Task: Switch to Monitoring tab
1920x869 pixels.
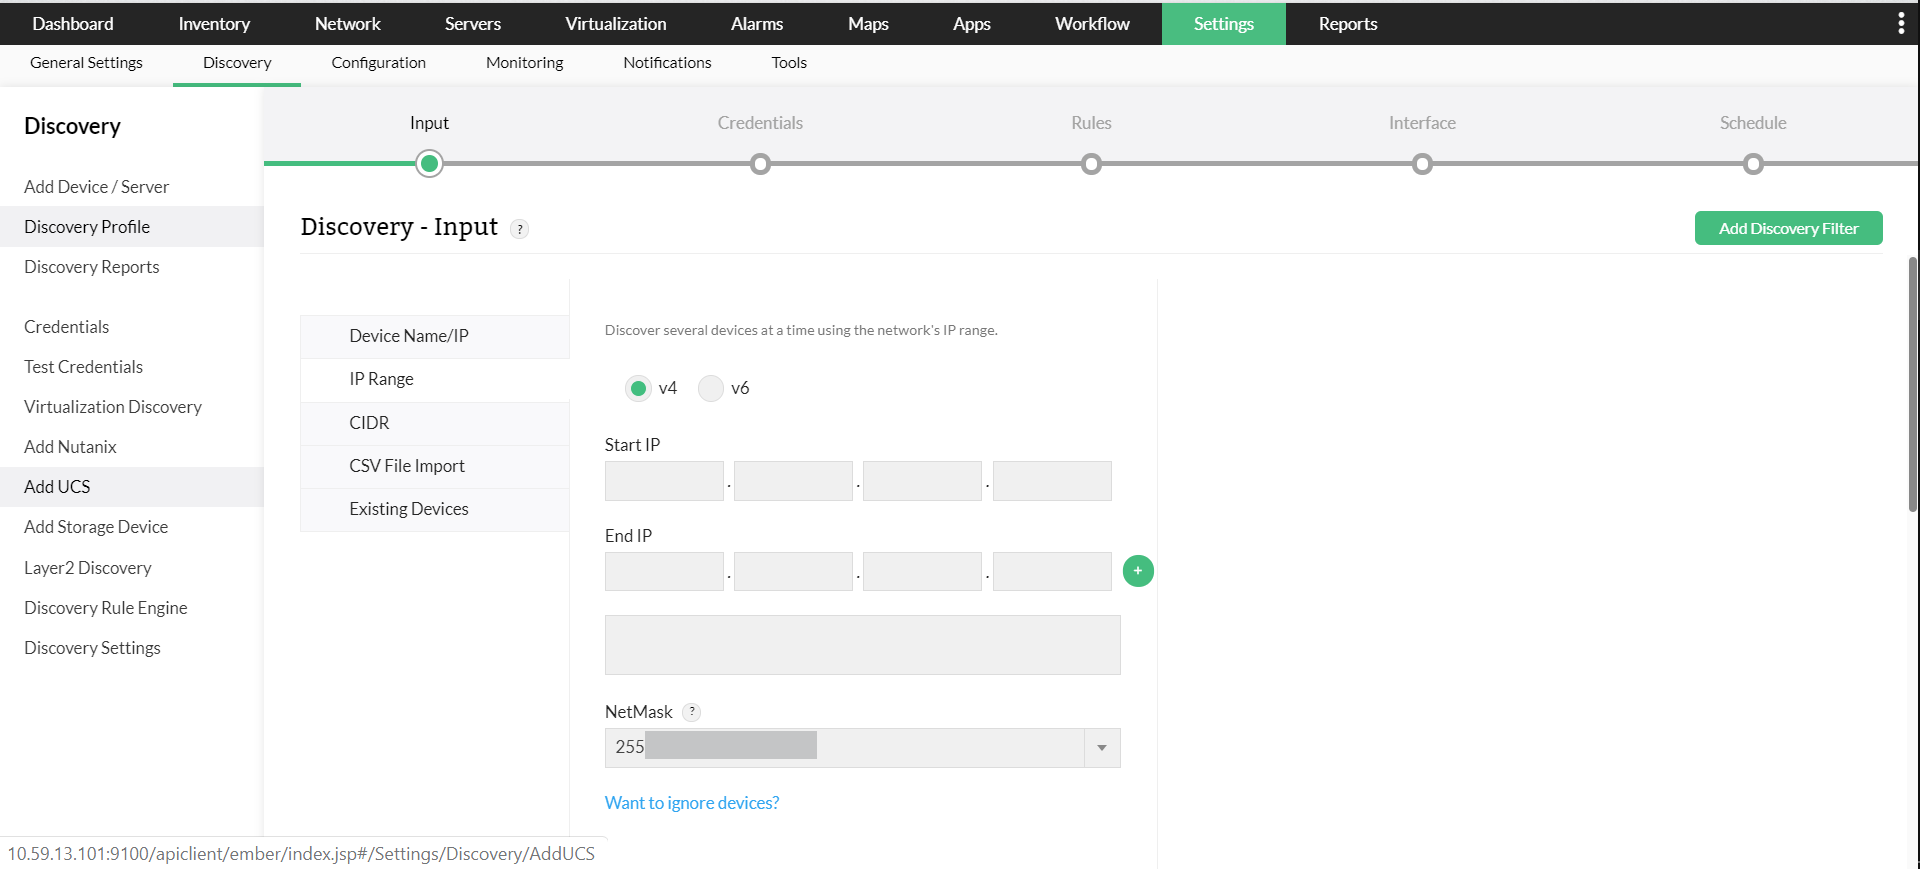Action: coord(525,63)
